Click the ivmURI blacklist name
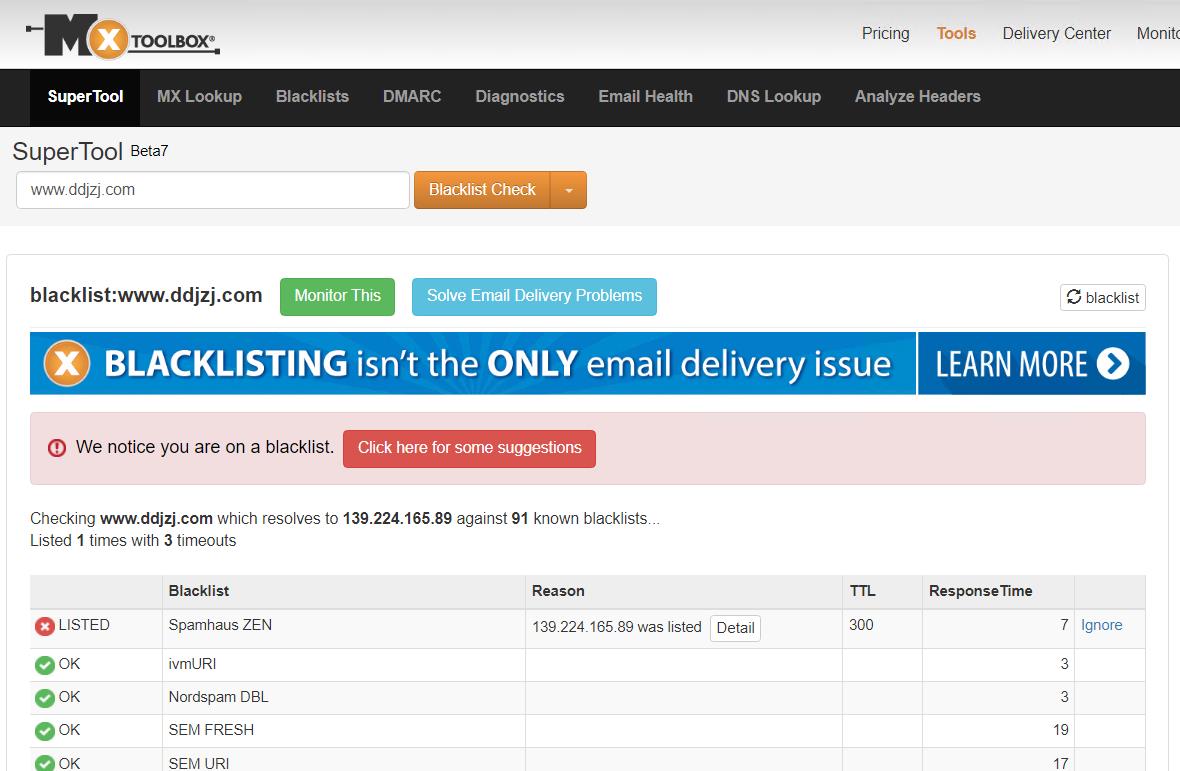This screenshot has height=771, width=1180. pyautogui.click(x=192, y=664)
